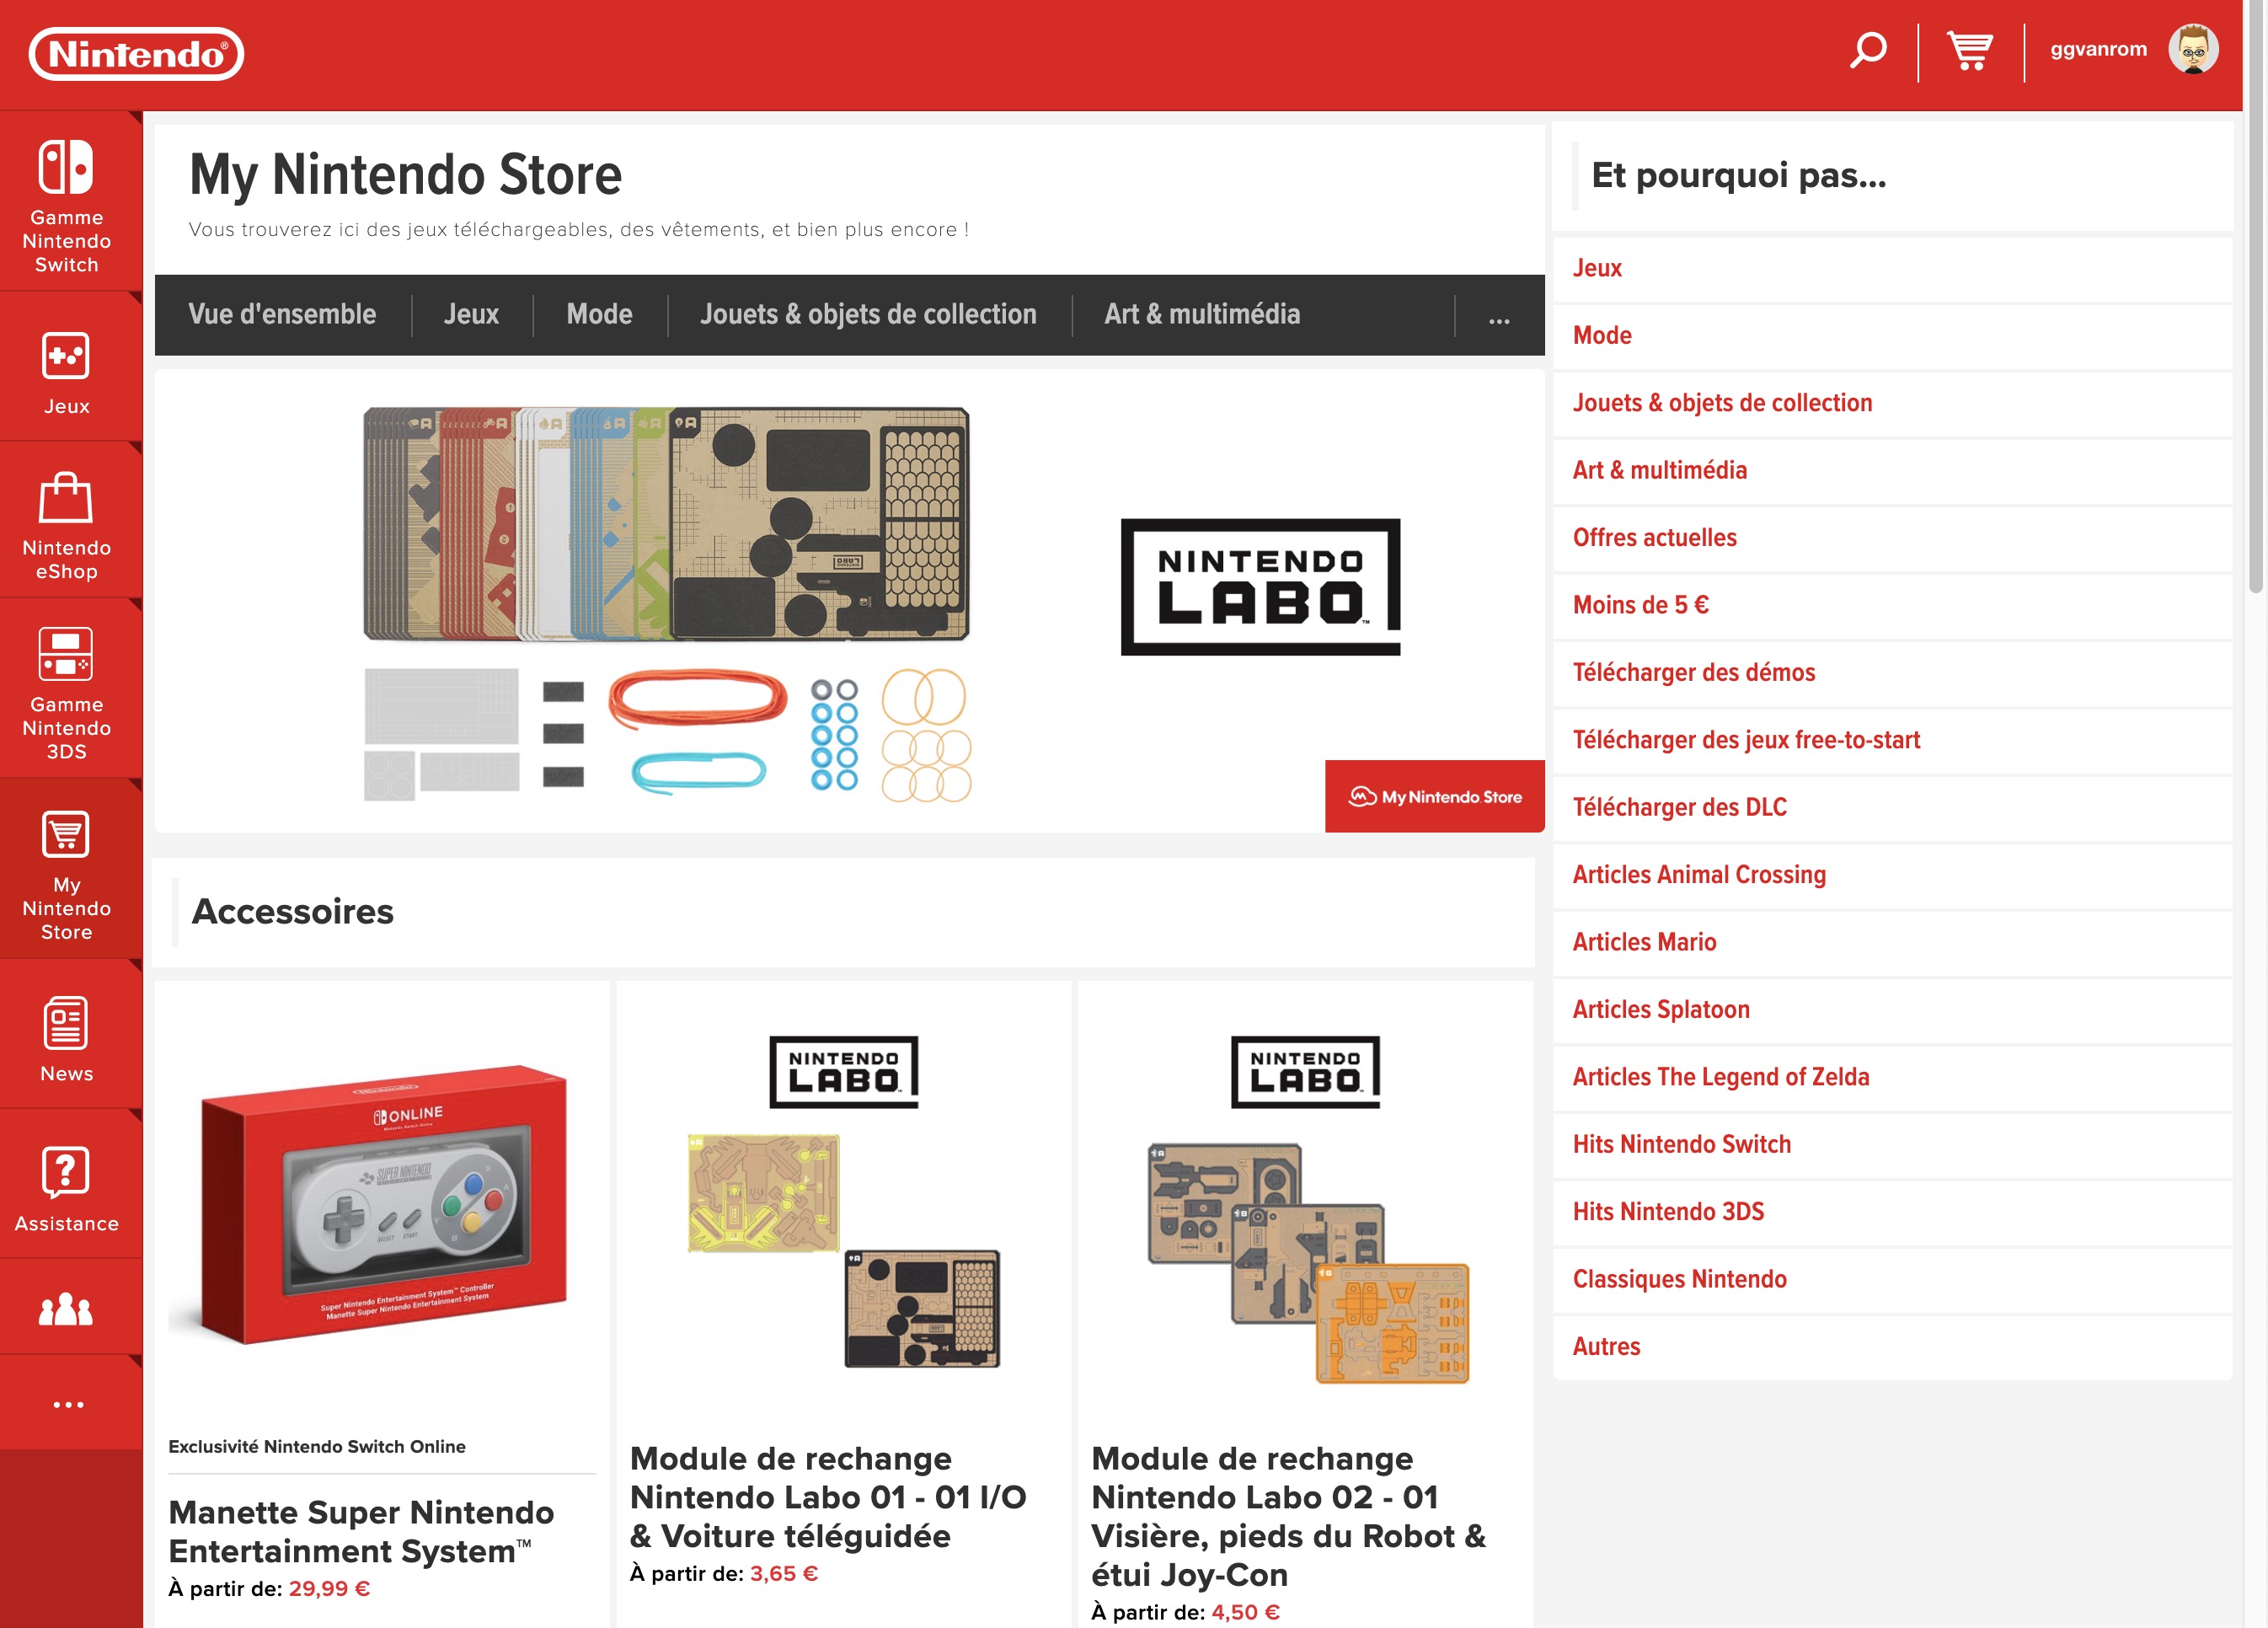
Task: Open the shopping cart icon
Action: click(x=1970, y=51)
